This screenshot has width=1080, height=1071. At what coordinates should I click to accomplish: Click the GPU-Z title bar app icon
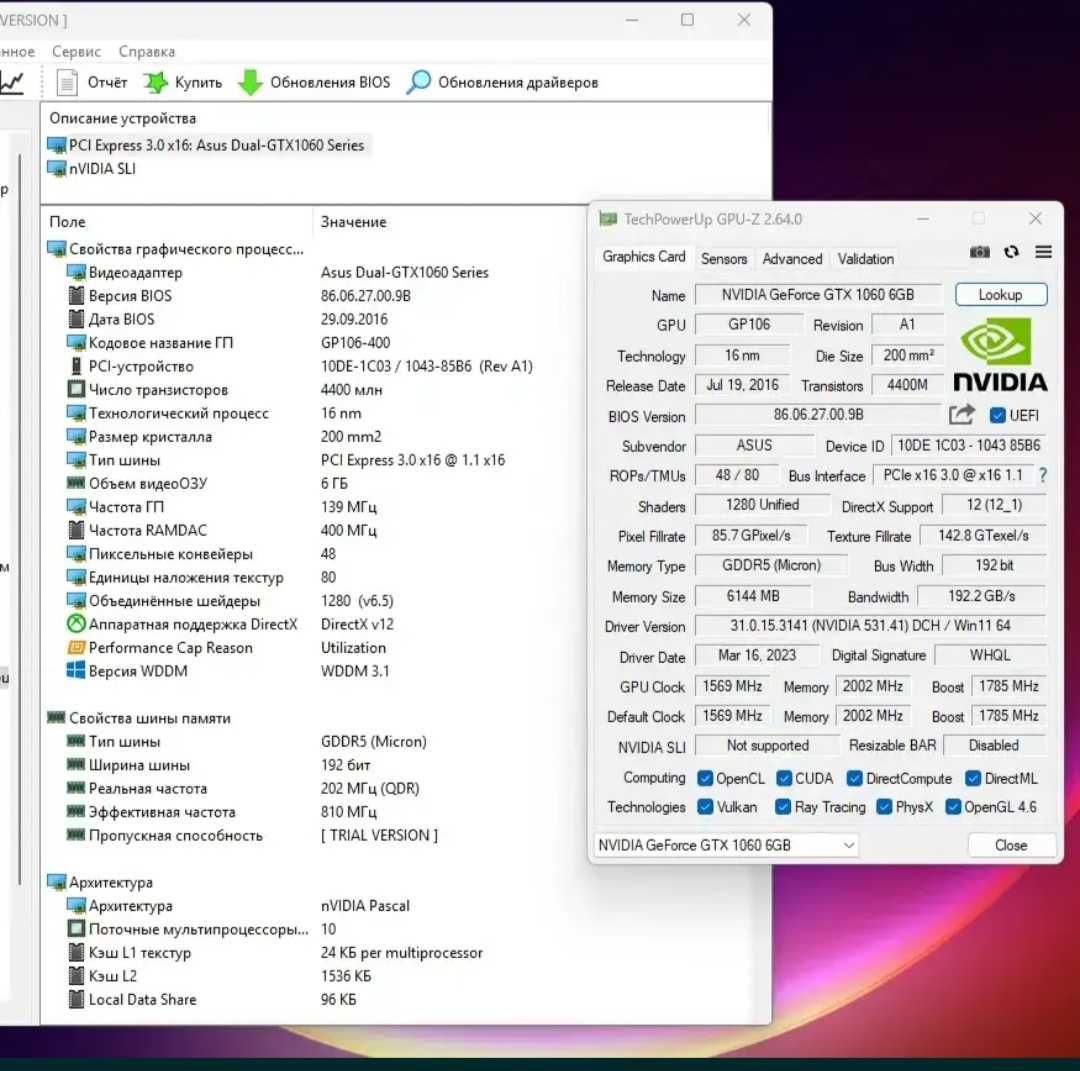608,219
